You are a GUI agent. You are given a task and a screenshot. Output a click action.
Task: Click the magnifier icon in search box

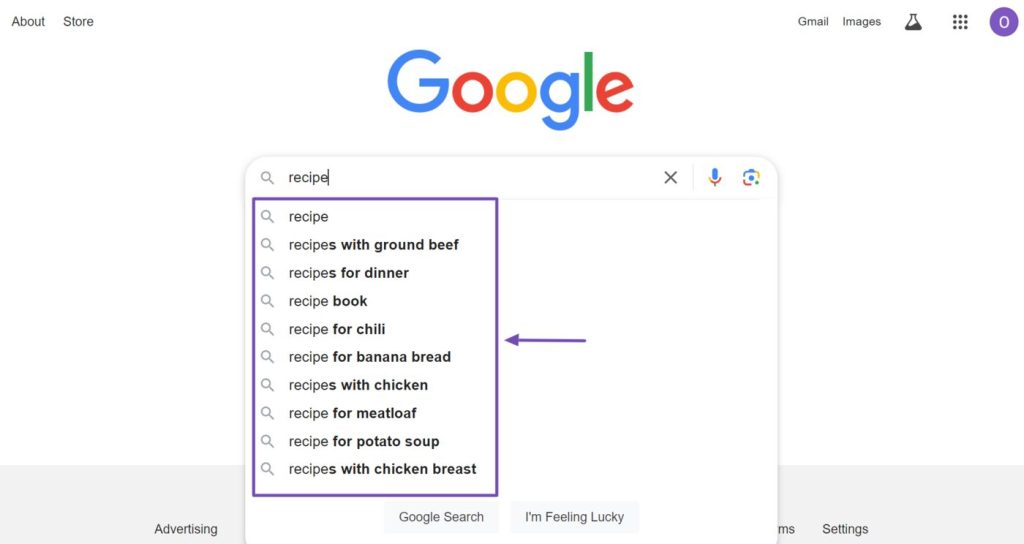tap(267, 177)
